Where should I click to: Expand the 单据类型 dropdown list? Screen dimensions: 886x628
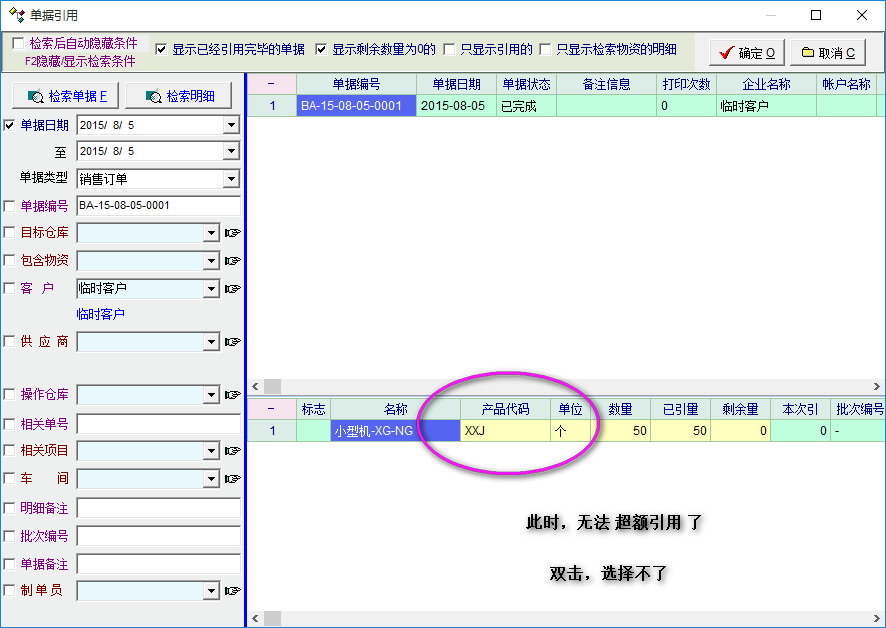231,179
